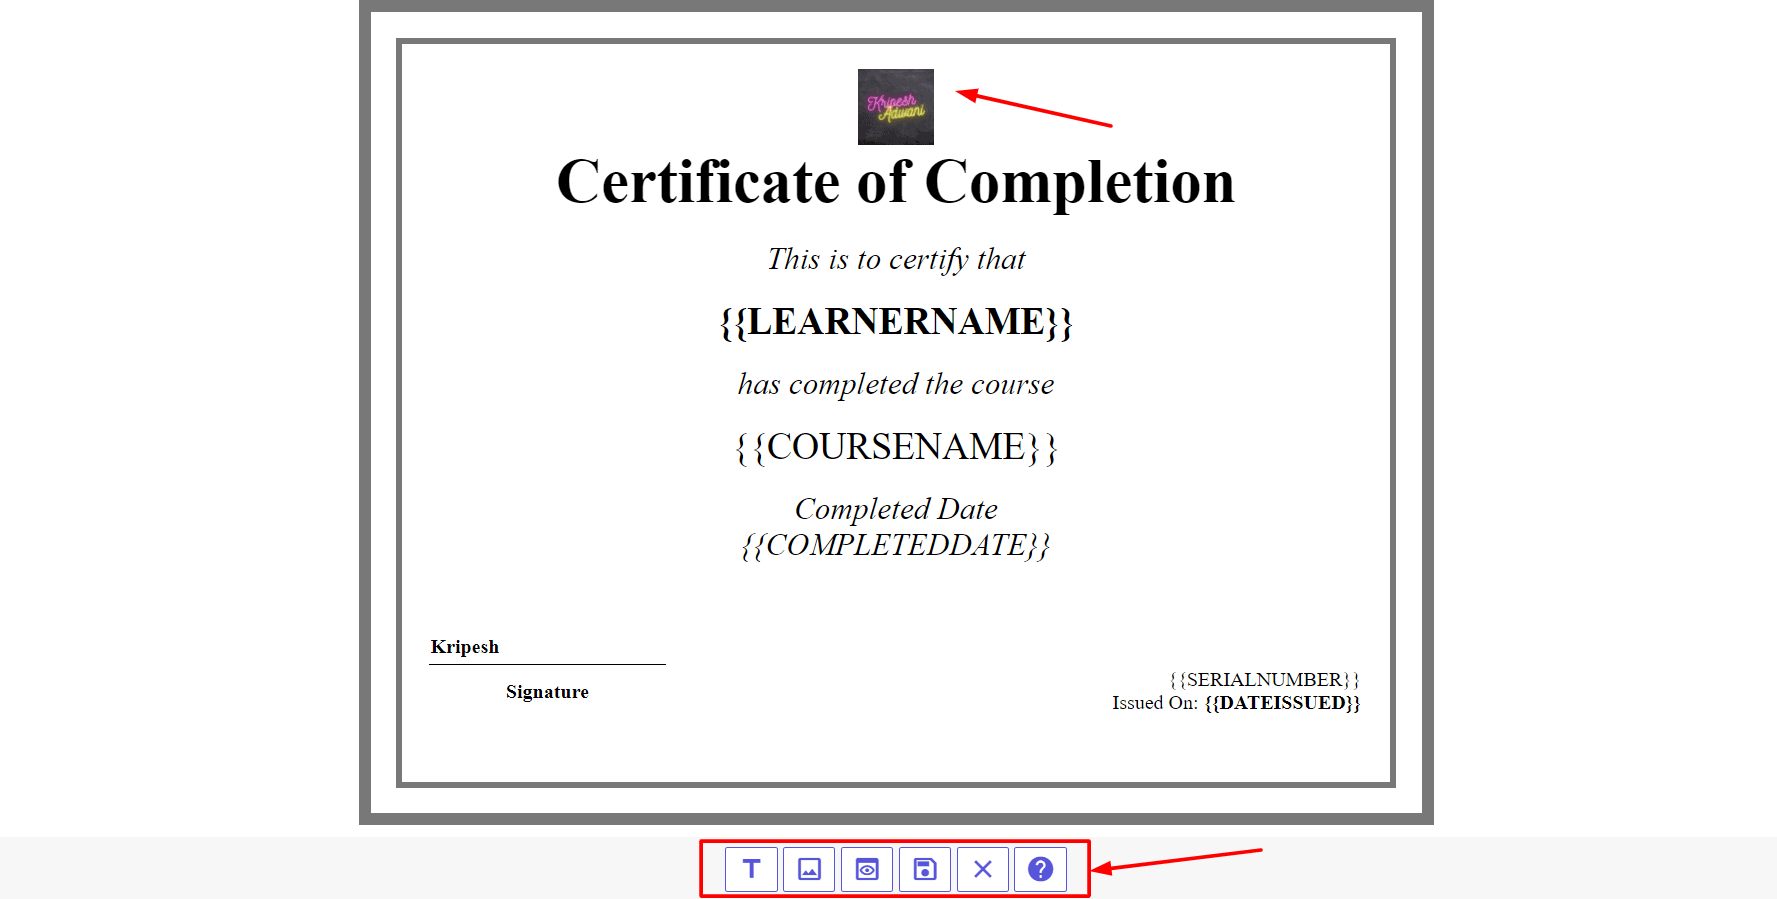Select the {{LEARNERNAME}} placeholder
Viewport: 1777px width, 899px height.
click(895, 322)
